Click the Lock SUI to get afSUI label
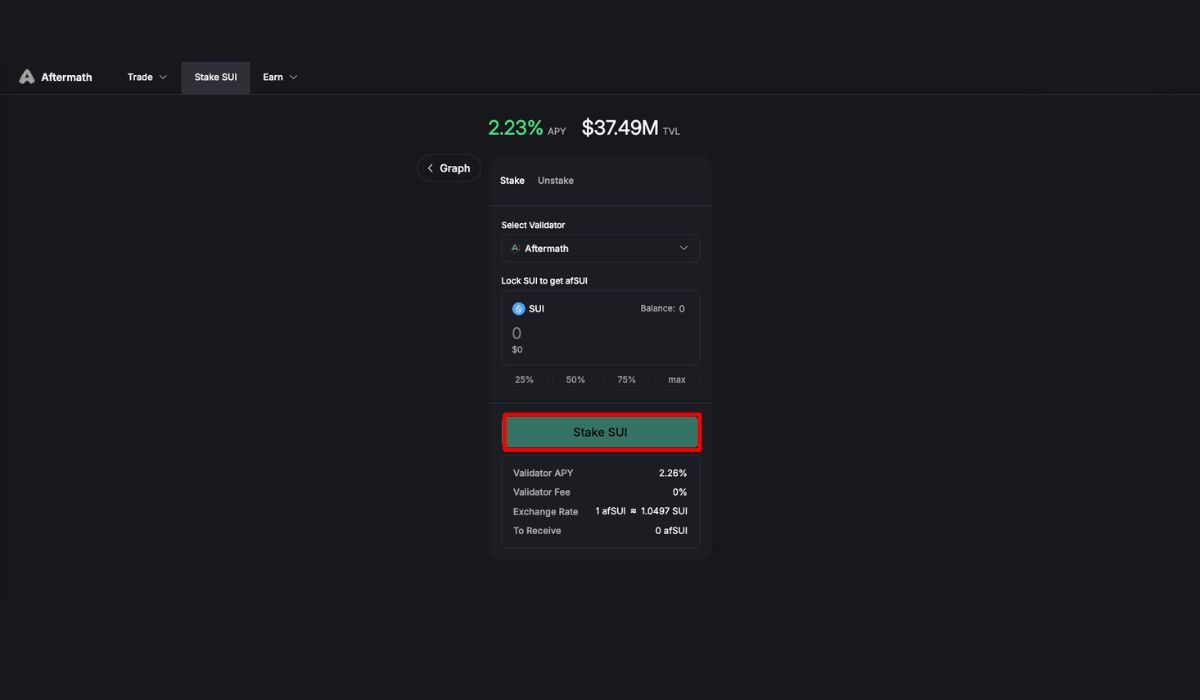1200x700 pixels. pos(545,281)
